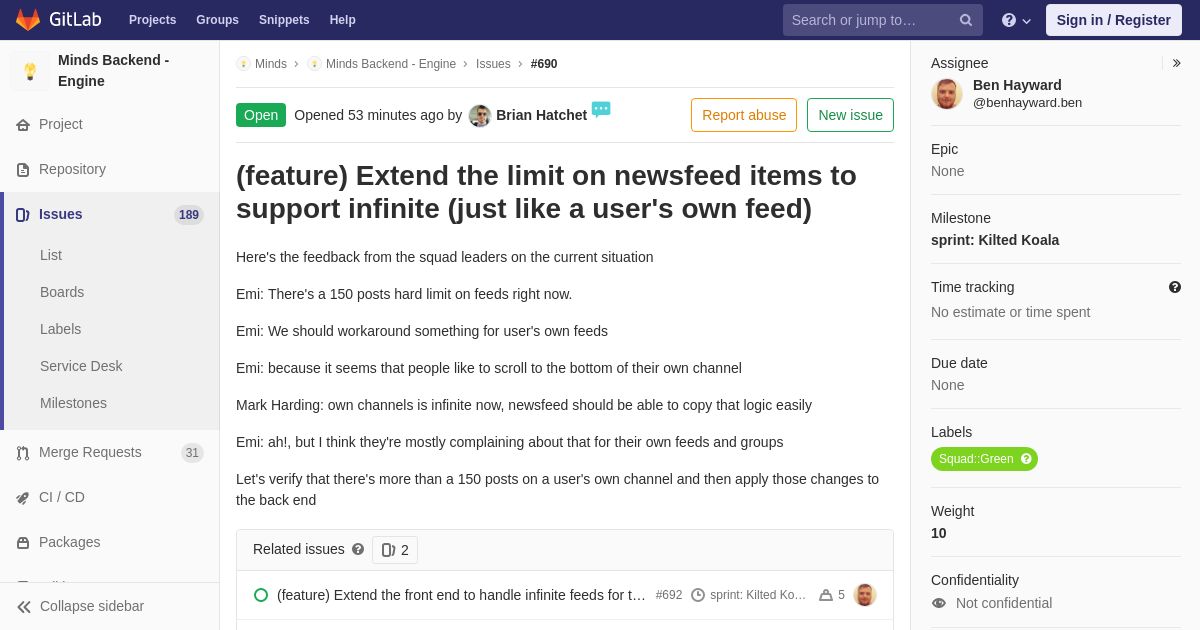This screenshot has height=630, width=1200.
Task: Open related issue #692 link
Action: (461, 595)
